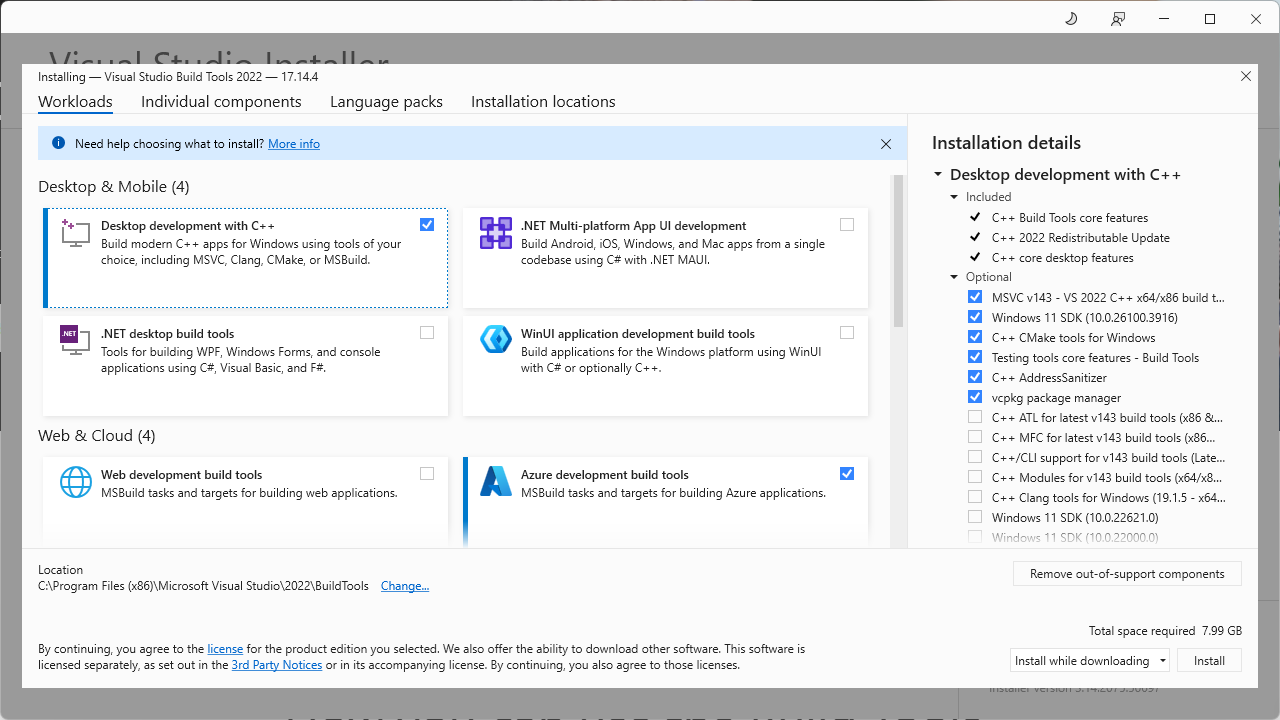Image resolution: width=1280 pixels, height=720 pixels.
Task: Click the Azure development build tools icon
Action: click(495, 481)
